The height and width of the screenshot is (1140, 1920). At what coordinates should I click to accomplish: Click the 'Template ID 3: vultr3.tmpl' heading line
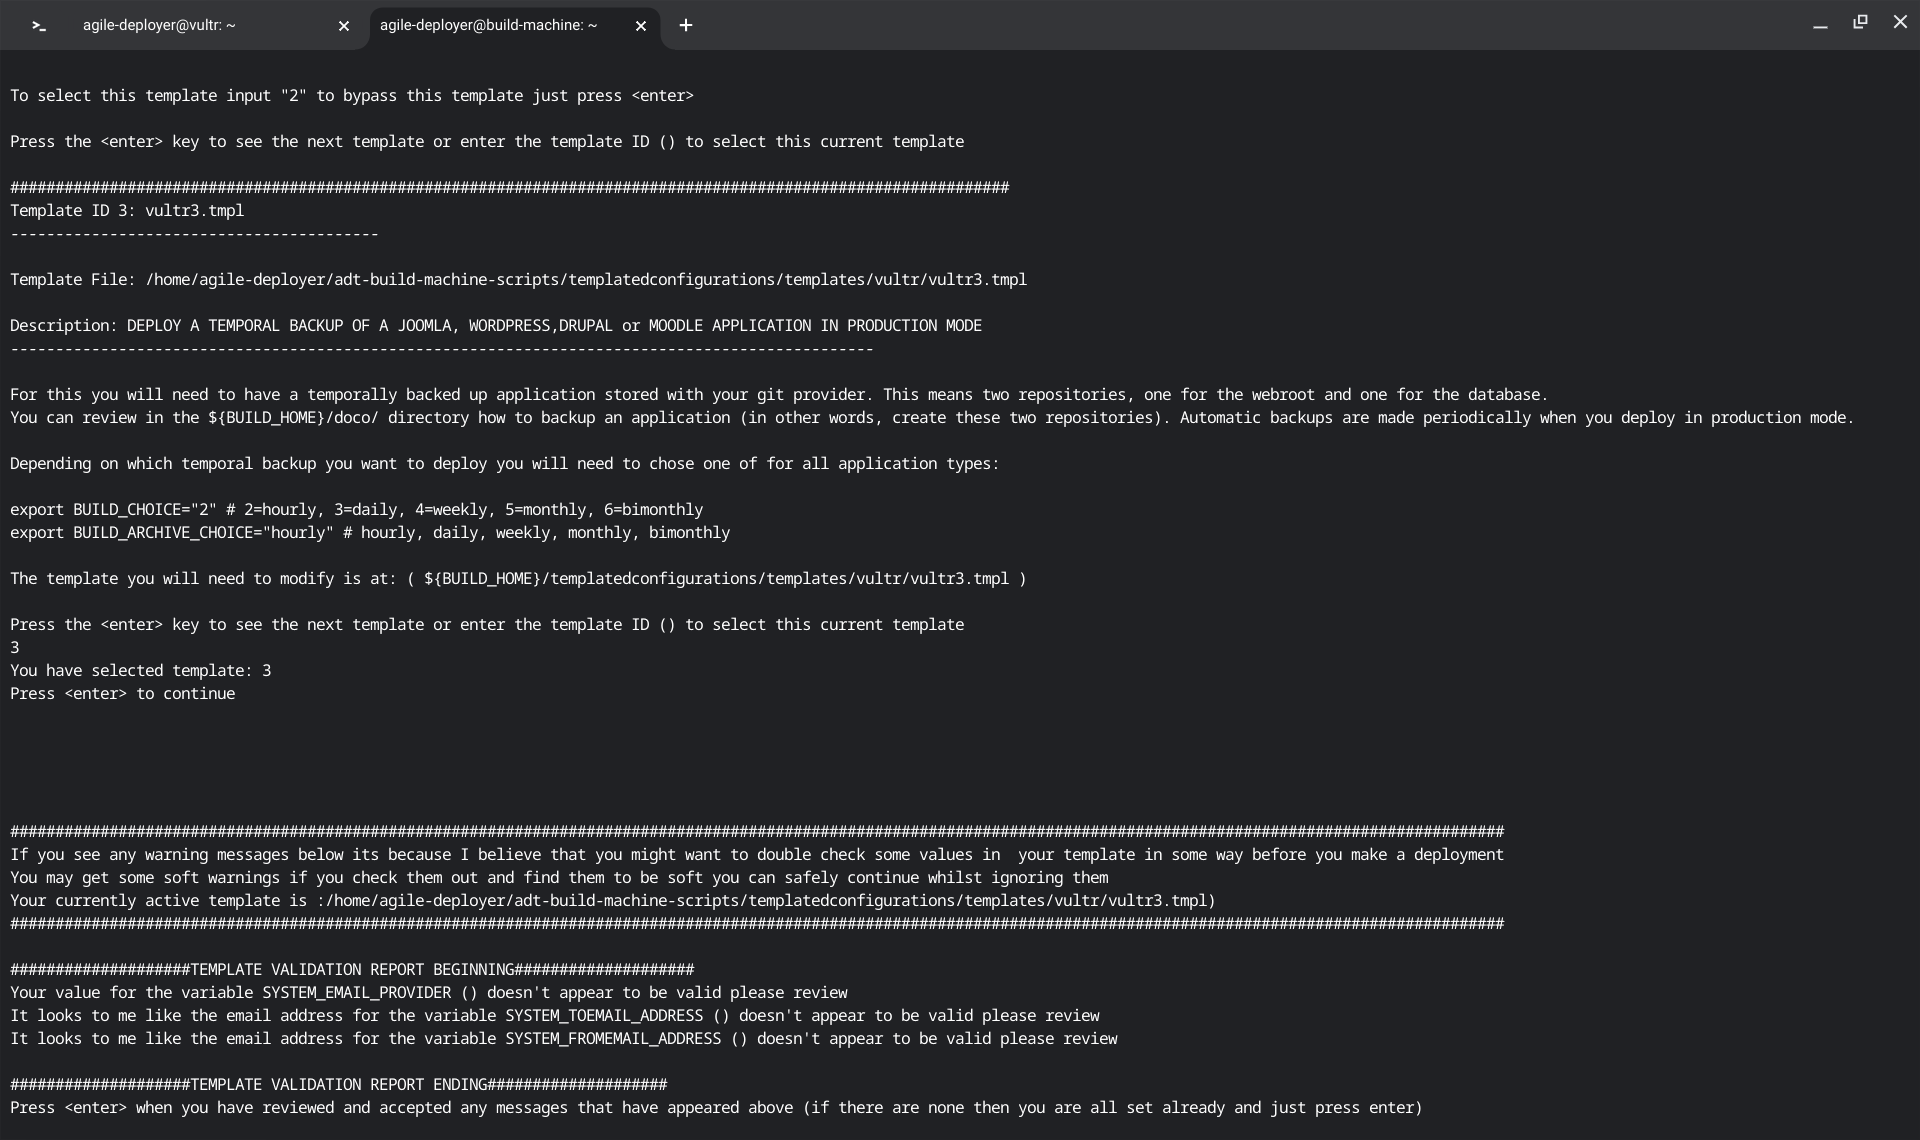pos(127,211)
